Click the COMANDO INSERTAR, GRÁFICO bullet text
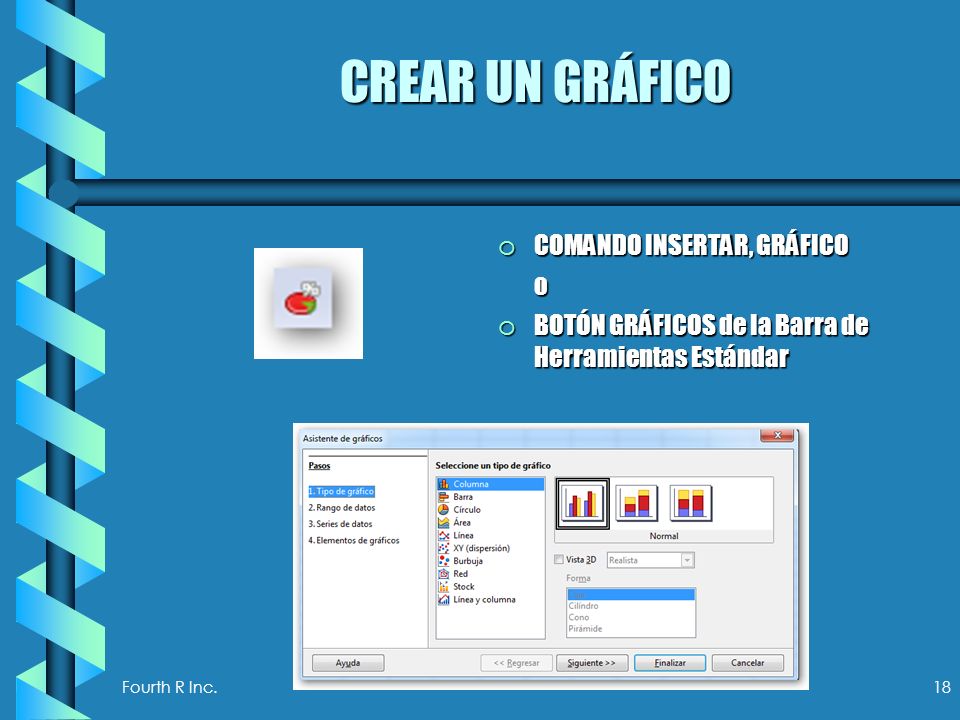 click(691, 245)
